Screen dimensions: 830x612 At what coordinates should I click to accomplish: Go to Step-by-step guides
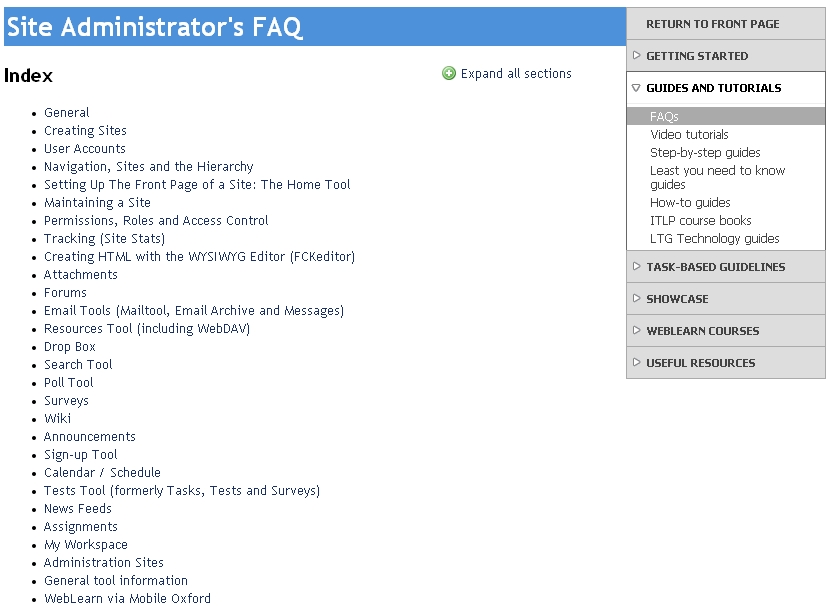click(705, 153)
